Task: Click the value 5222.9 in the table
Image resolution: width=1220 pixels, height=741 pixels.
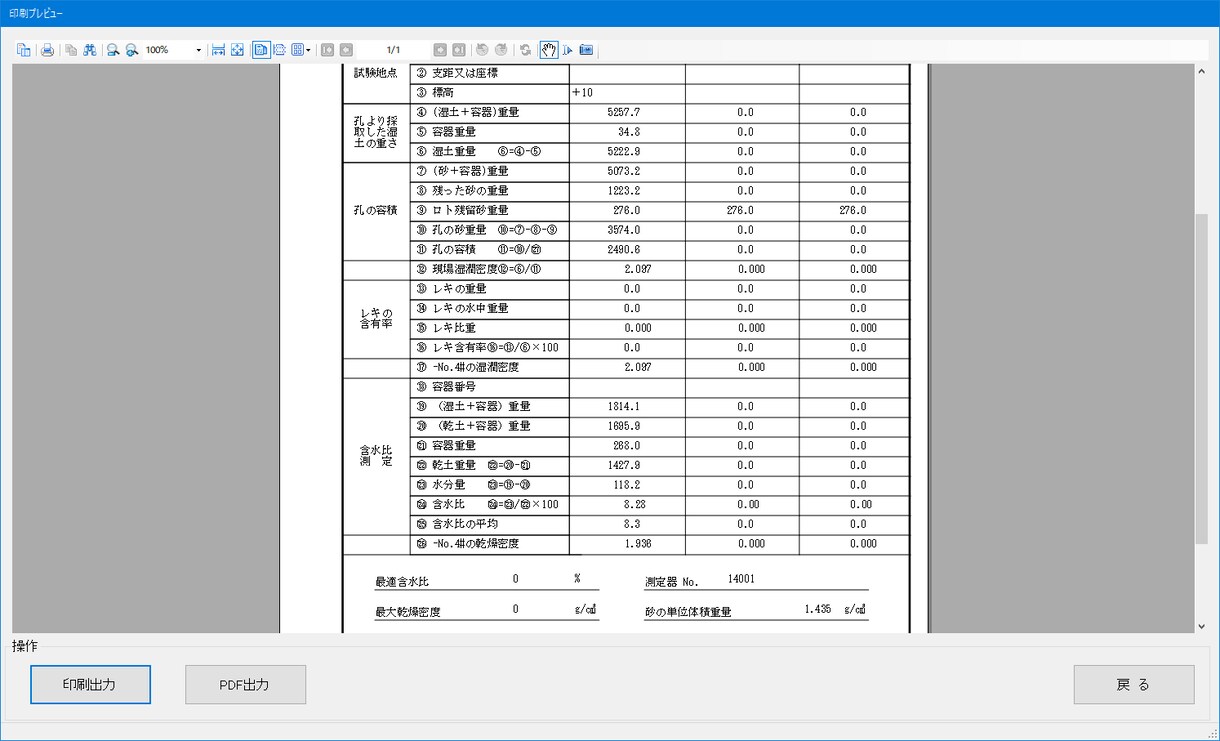Action: click(x=623, y=152)
